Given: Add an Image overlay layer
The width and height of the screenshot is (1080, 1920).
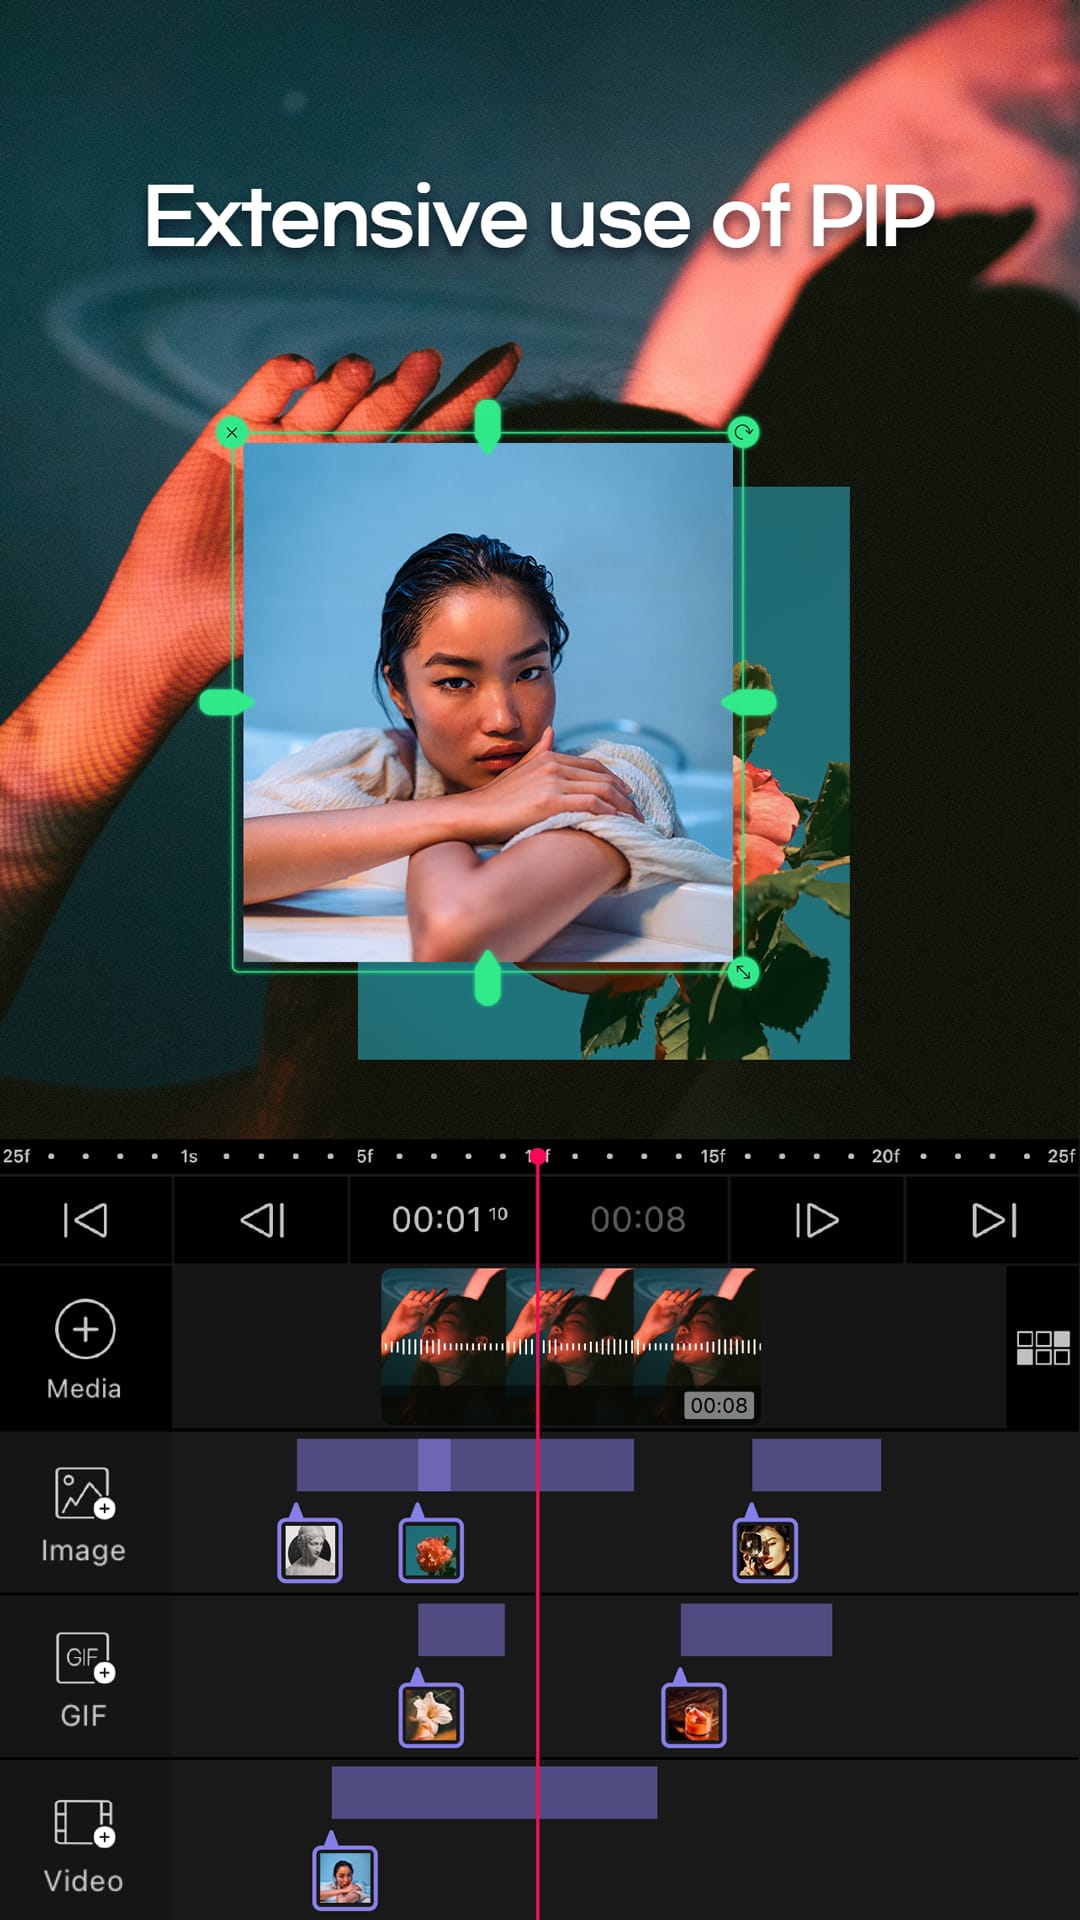Looking at the screenshot, I should [84, 1512].
